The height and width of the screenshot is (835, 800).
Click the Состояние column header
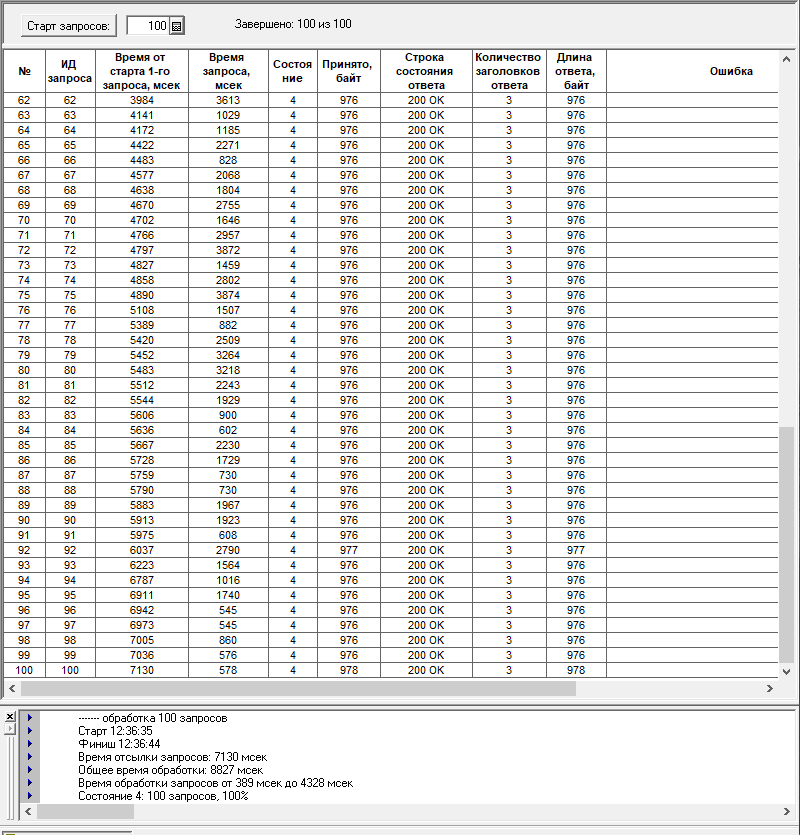click(x=293, y=71)
